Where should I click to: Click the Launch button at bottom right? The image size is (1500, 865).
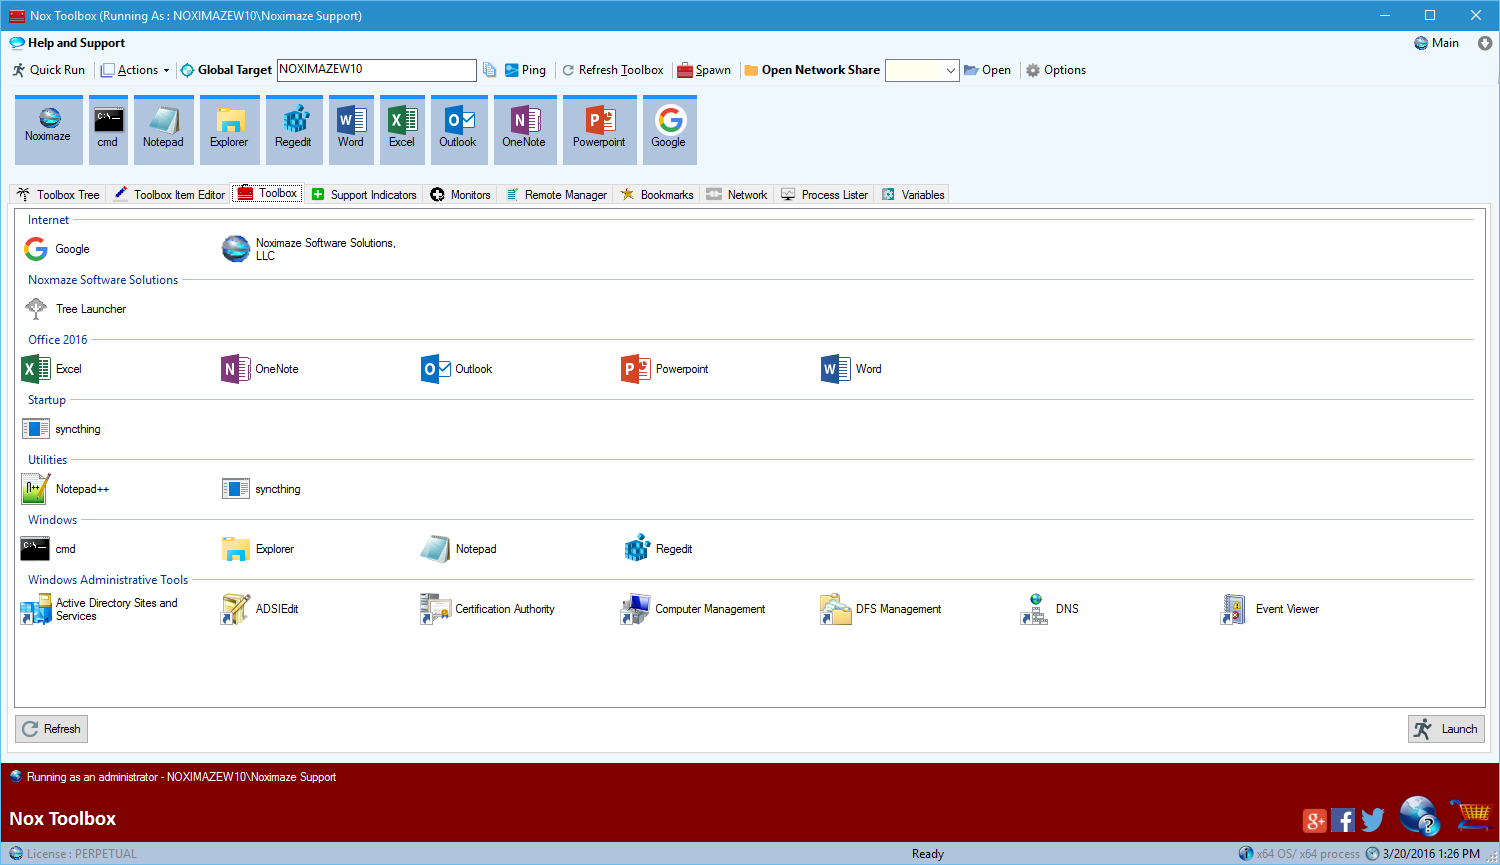tap(1446, 728)
